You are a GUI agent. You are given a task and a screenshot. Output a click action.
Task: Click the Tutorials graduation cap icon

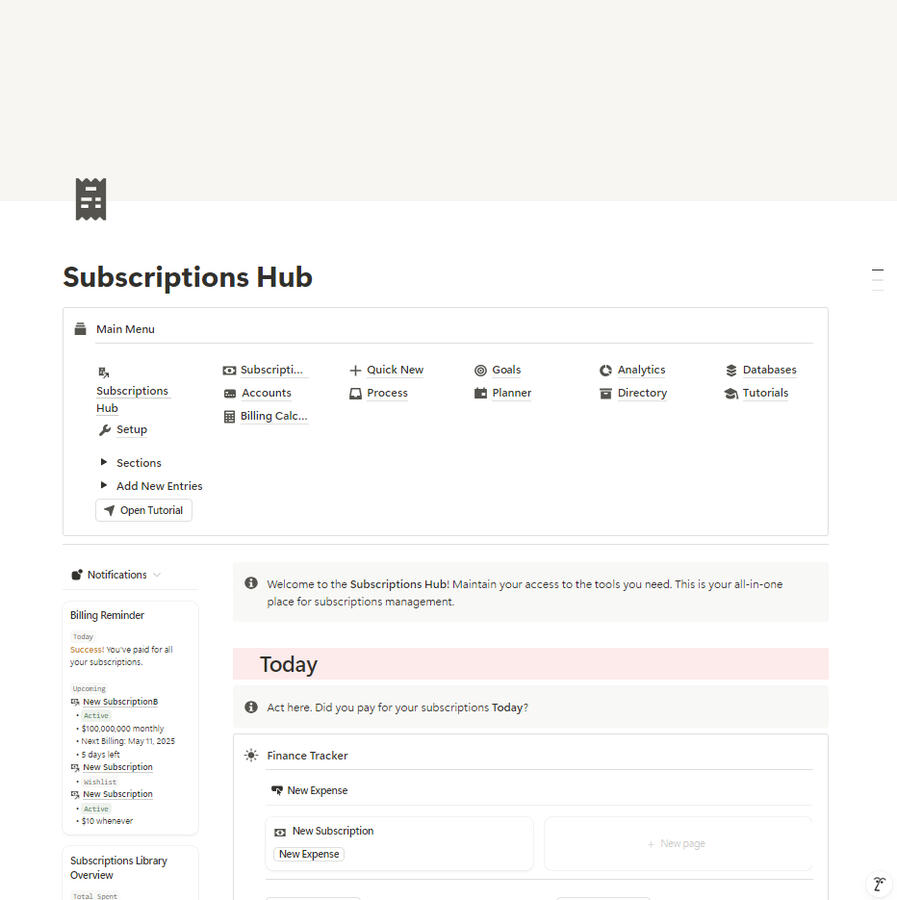[x=731, y=394]
